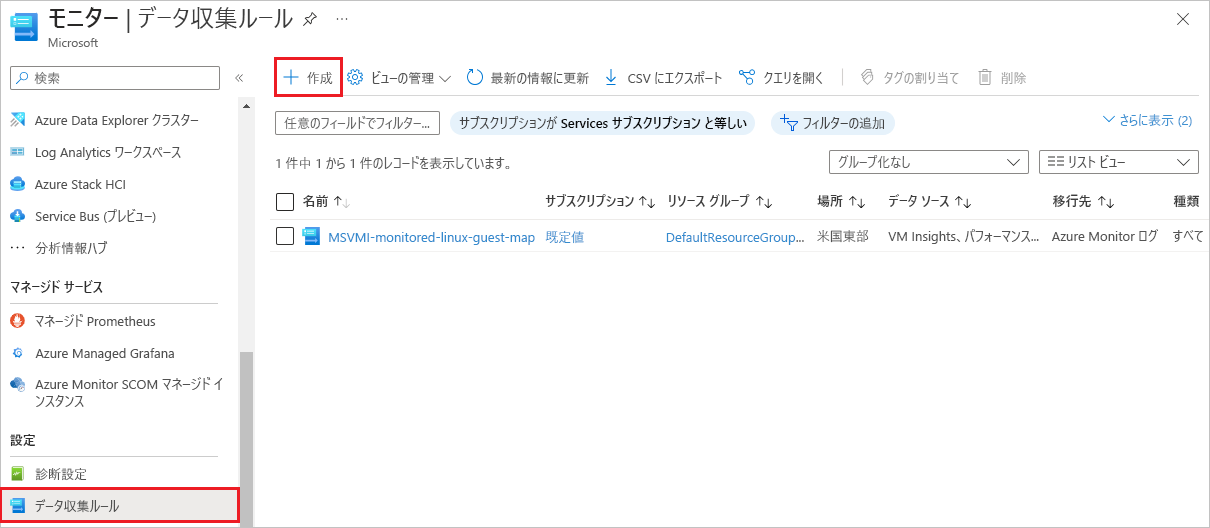Open the ellipsis more options in header
Screen dimensions: 1210x528
(x=343, y=19)
